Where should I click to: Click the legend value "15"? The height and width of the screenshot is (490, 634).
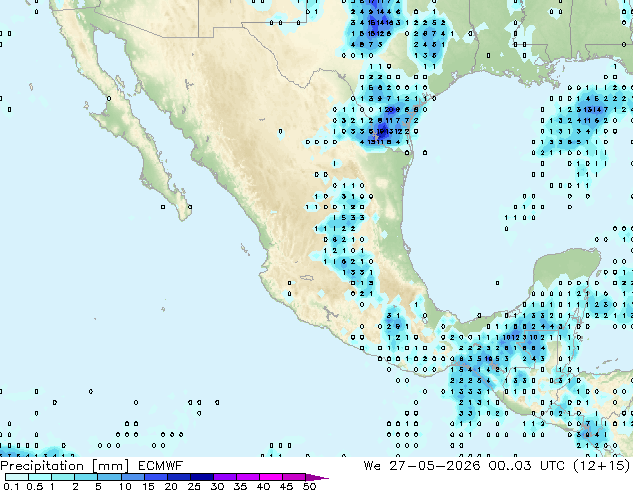point(148,486)
